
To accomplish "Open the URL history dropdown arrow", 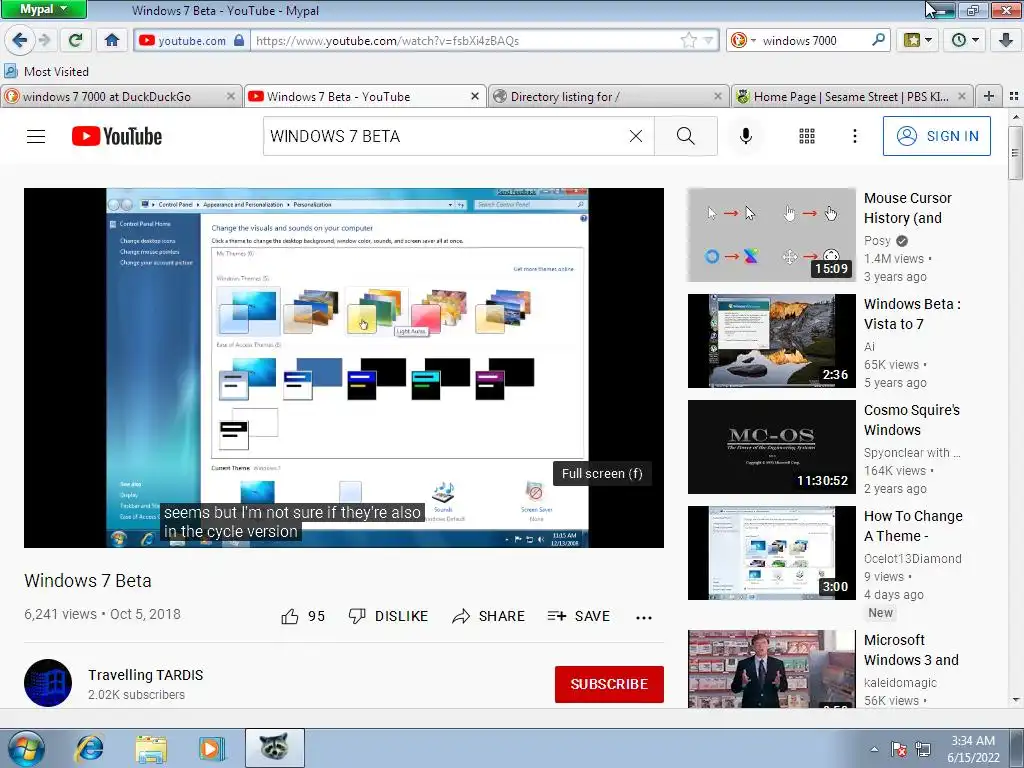I will tap(708, 40).
